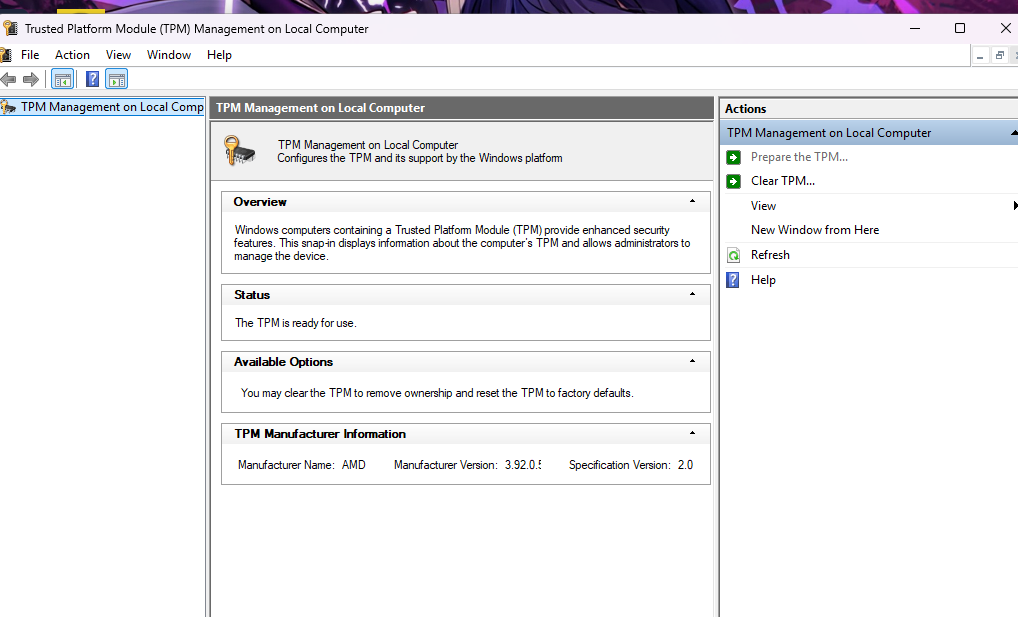Open the Help menu in the menu bar

[x=219, y=55]
